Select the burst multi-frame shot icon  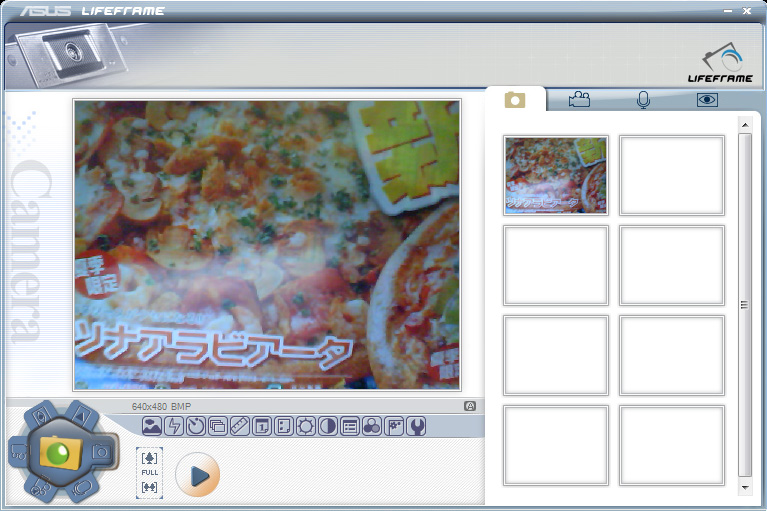coord(218,426)
